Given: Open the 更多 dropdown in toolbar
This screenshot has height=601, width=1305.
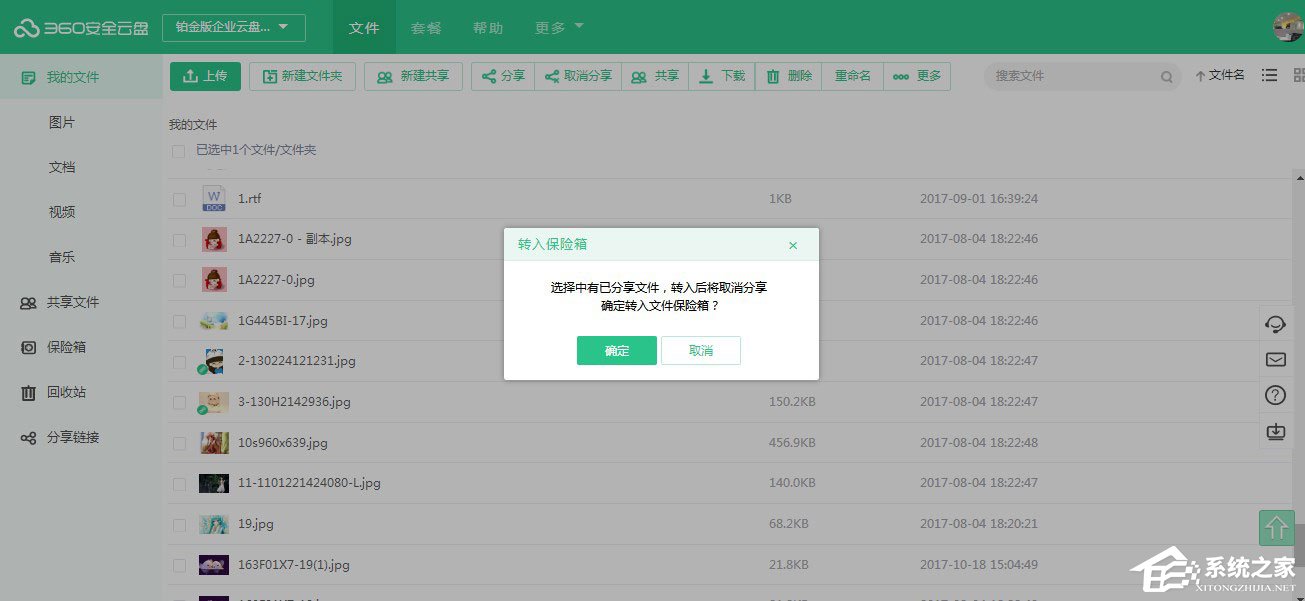Looking at the screenshot, I should (916, 75).
